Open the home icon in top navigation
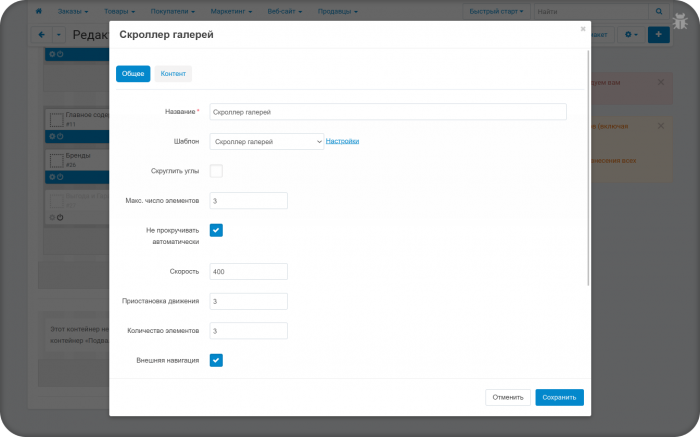Screen dimensions: 700x437 pos(39,11)
